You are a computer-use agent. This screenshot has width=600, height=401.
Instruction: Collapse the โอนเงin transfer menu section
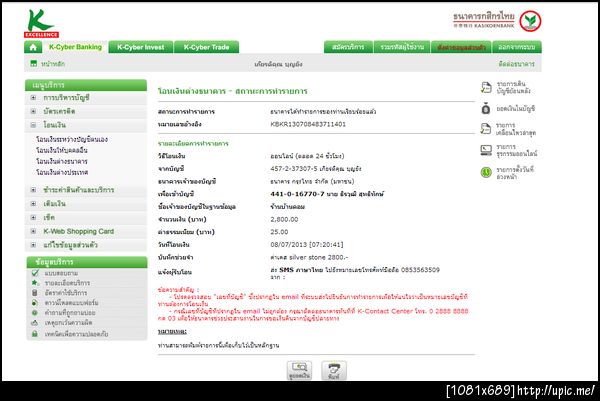tap(33, 125)
